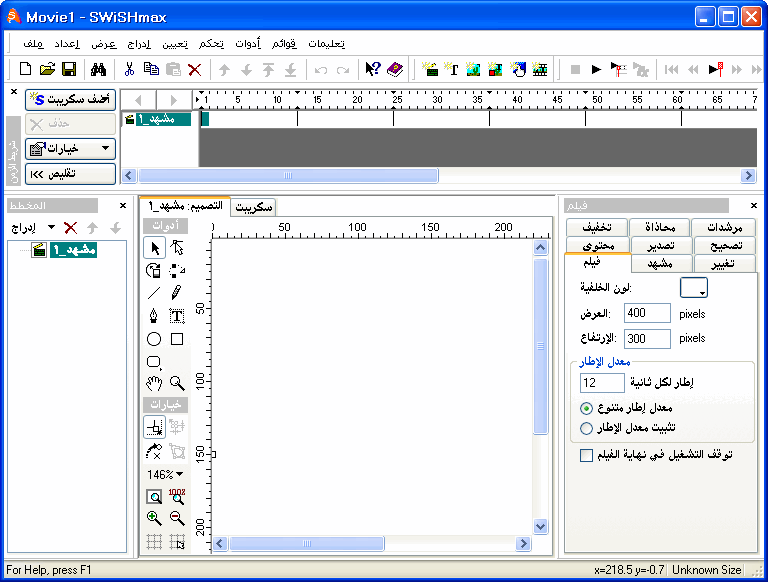
Task: Close the فيلم panel with its X
Action: [x=754, y=205]
